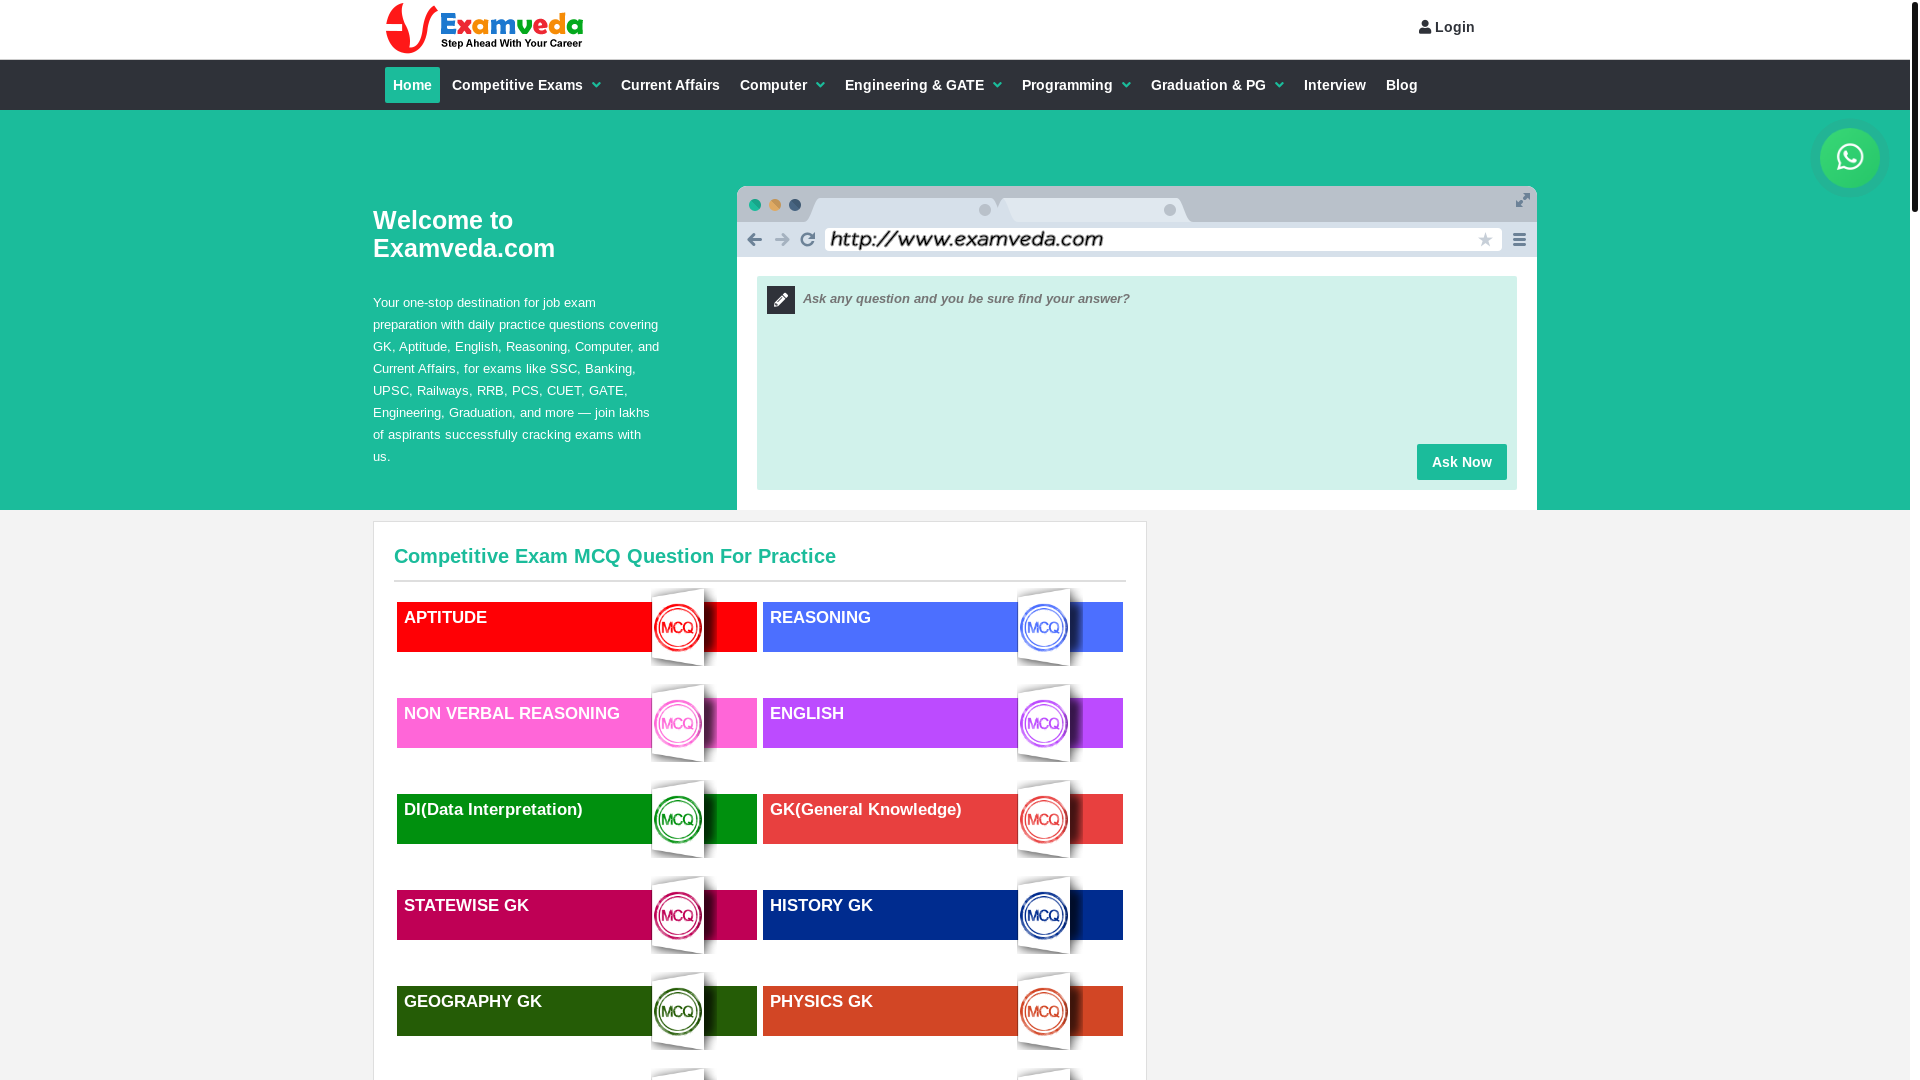This screenshot has height=1080, width=1920.
Task: Click the examveda.com address bar illustration
Action: [1163, 240]
